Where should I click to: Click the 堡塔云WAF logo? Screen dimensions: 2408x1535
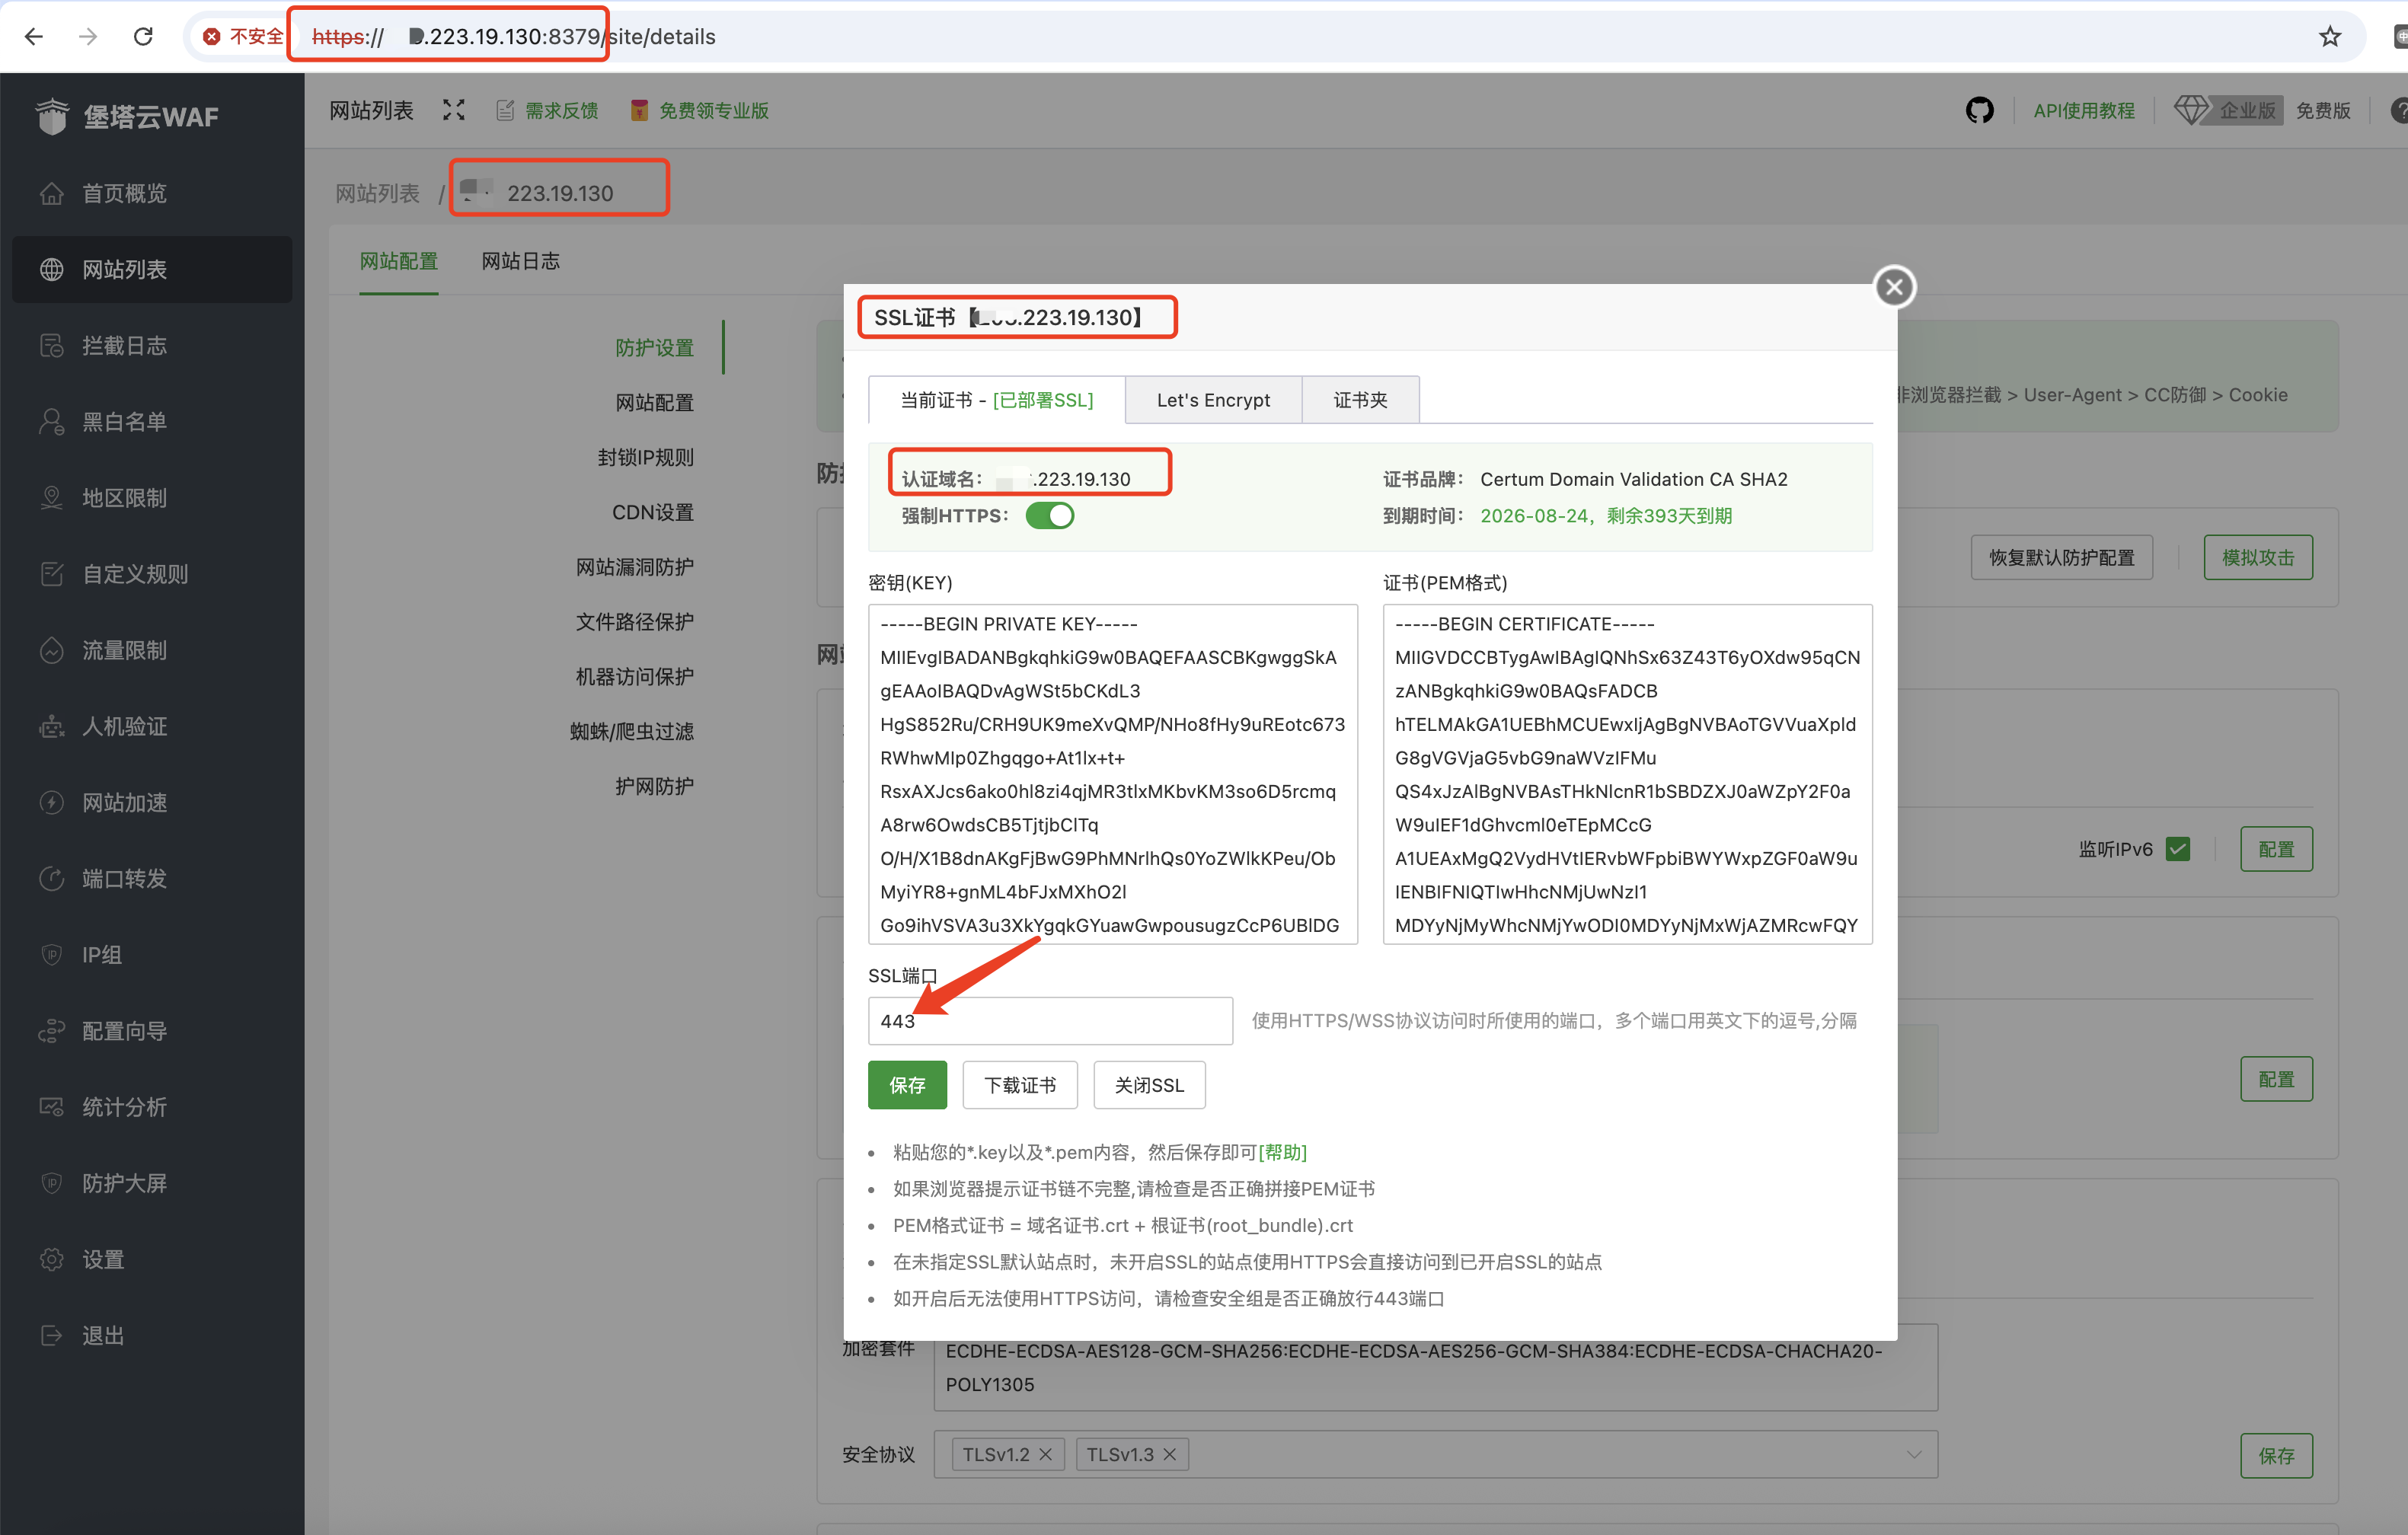pos(127,117)
